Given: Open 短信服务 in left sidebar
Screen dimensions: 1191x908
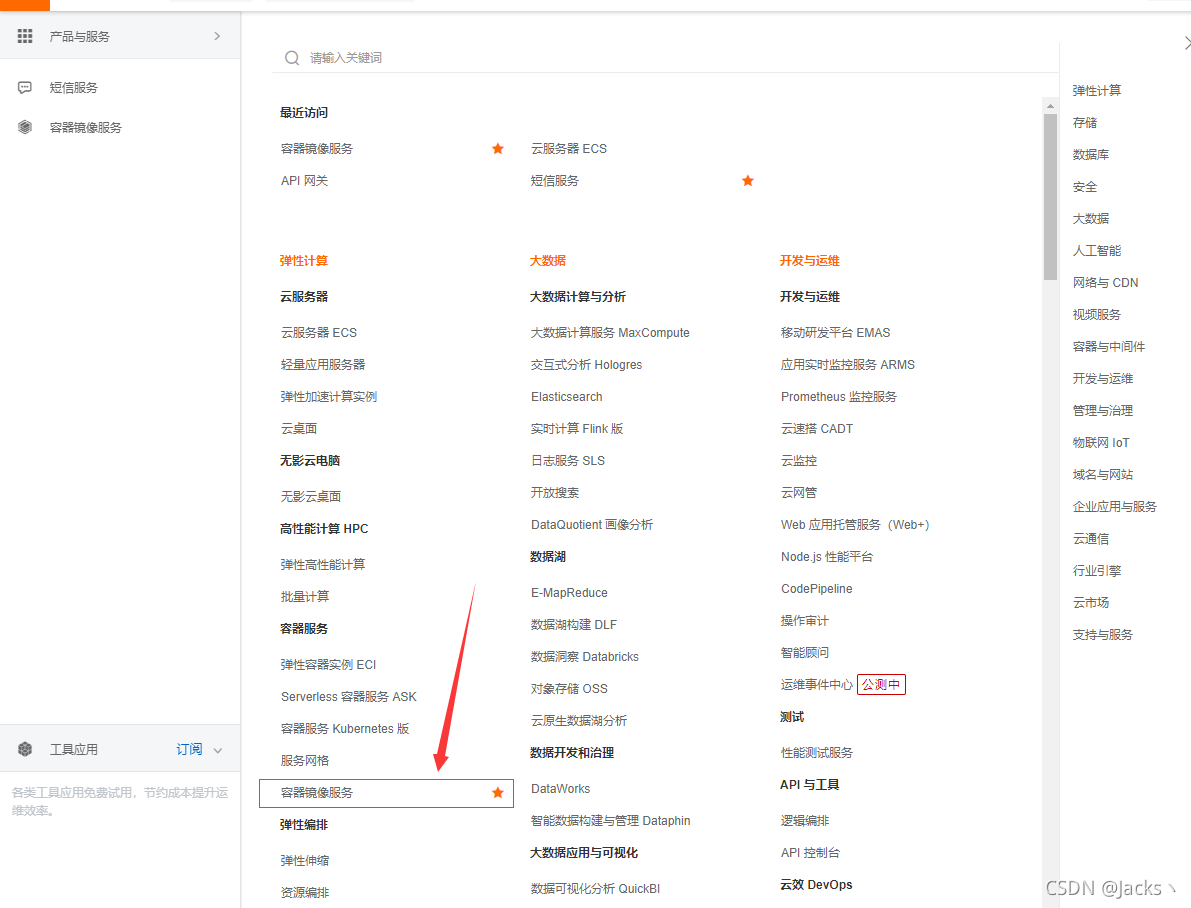Looking at the screenshot, I should [x=74, y=87].
